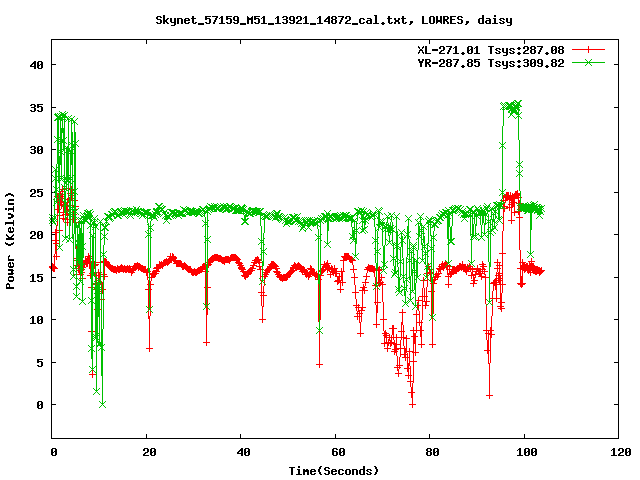Select legend entry YR-287.85 Tsys:309.82

click(491, 63)
